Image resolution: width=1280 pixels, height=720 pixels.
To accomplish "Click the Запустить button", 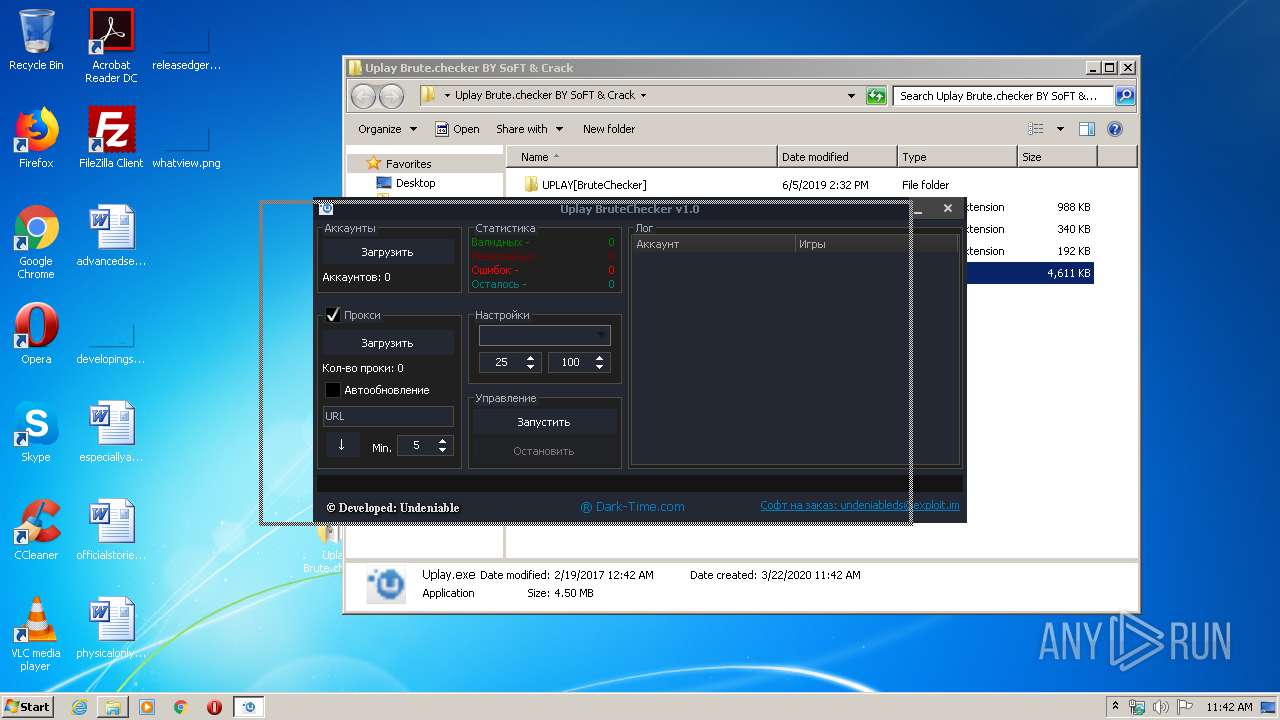I will click(x=544, y=422).
